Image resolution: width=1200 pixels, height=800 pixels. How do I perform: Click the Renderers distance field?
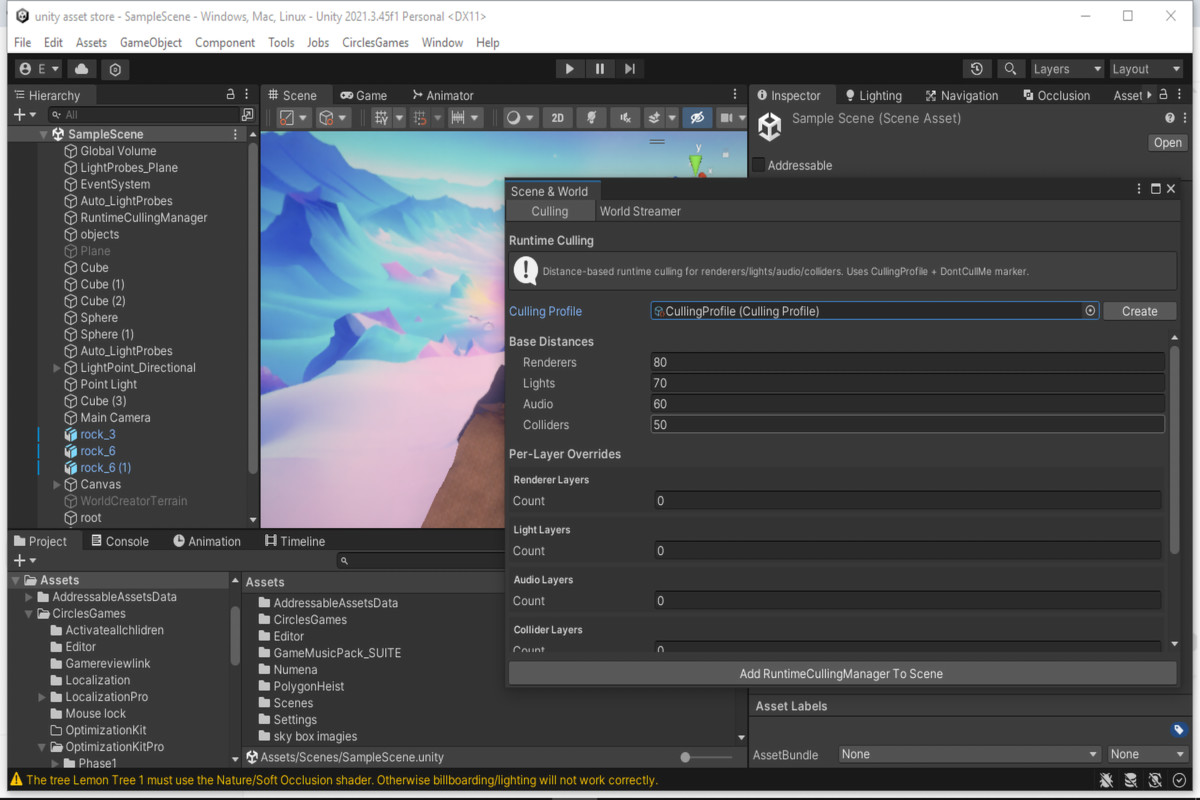pyautogui.click(x=907, y=362)
